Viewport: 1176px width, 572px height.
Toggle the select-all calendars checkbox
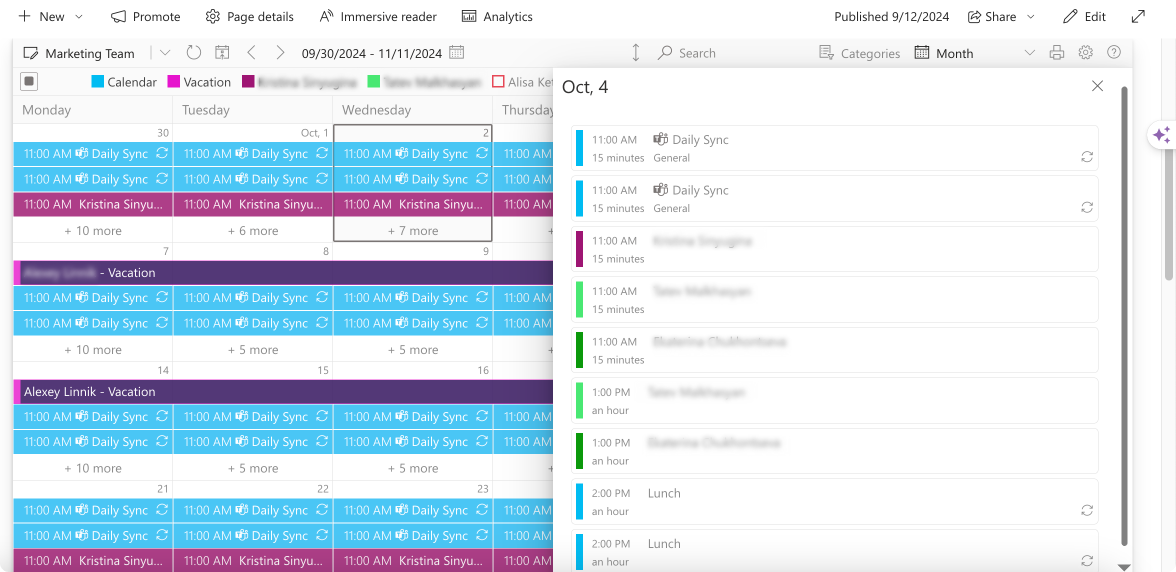(28, 81)
